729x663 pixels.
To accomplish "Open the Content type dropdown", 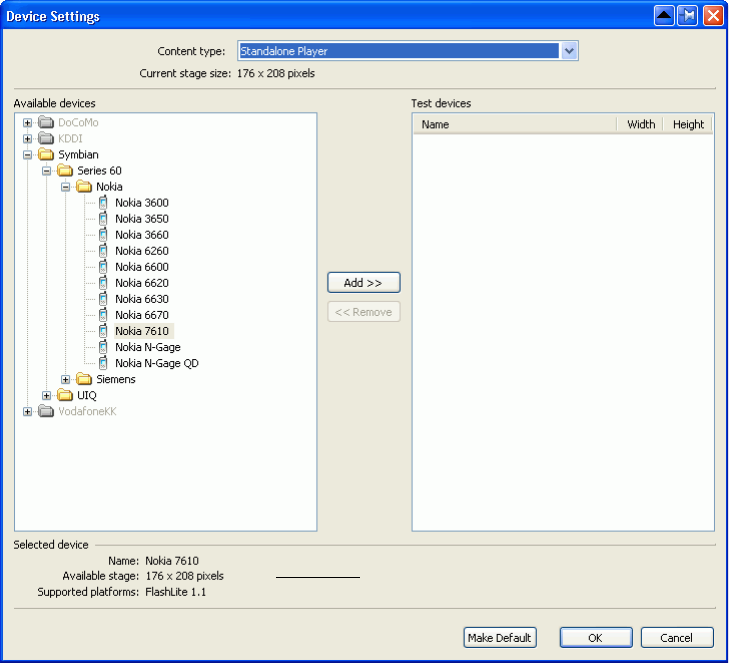I will (x=569, y=51).
